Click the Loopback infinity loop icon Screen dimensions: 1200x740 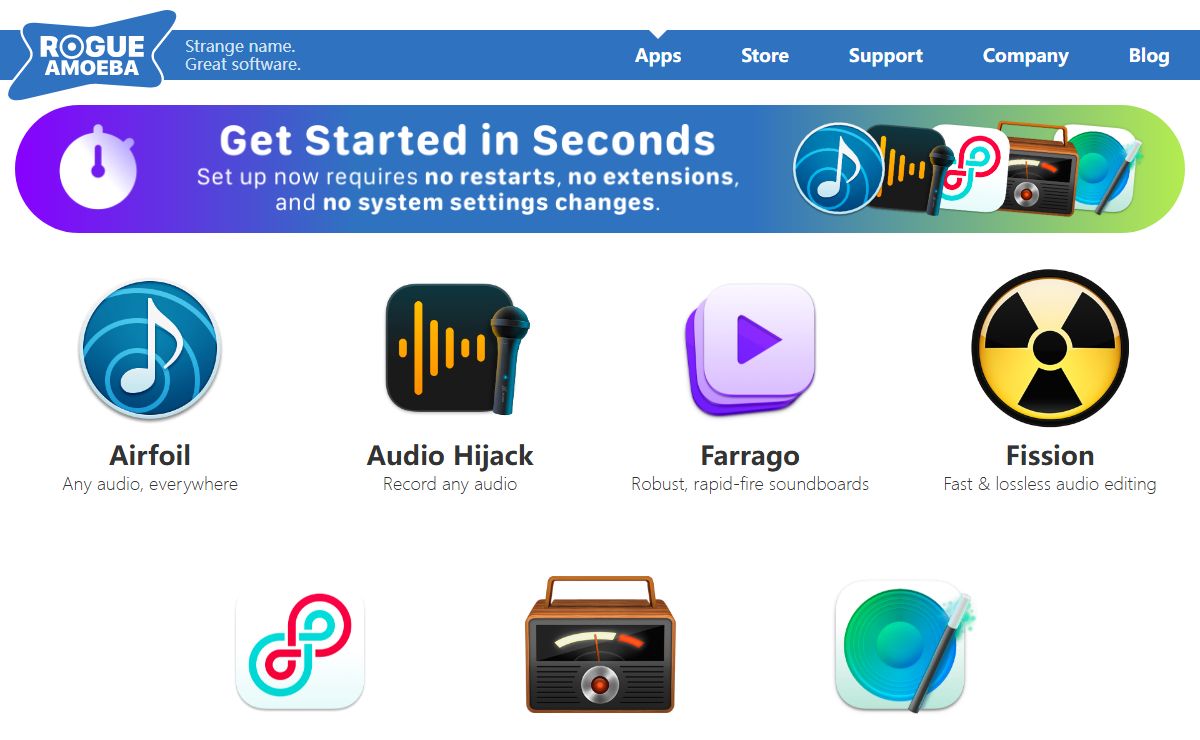(x=300, y=650)
